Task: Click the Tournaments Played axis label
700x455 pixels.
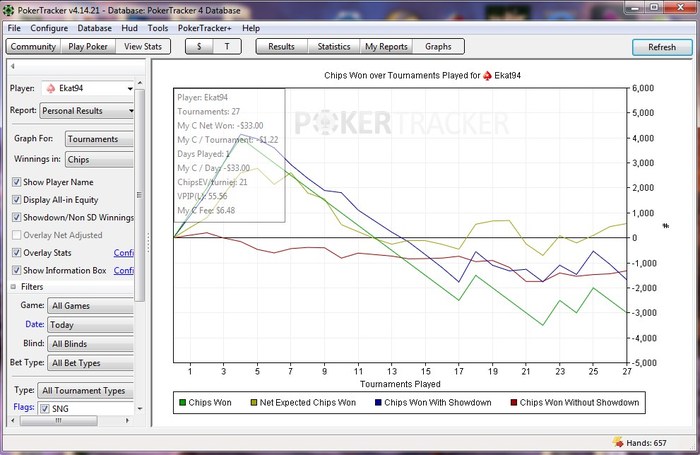Action: (x=400, y=384)
